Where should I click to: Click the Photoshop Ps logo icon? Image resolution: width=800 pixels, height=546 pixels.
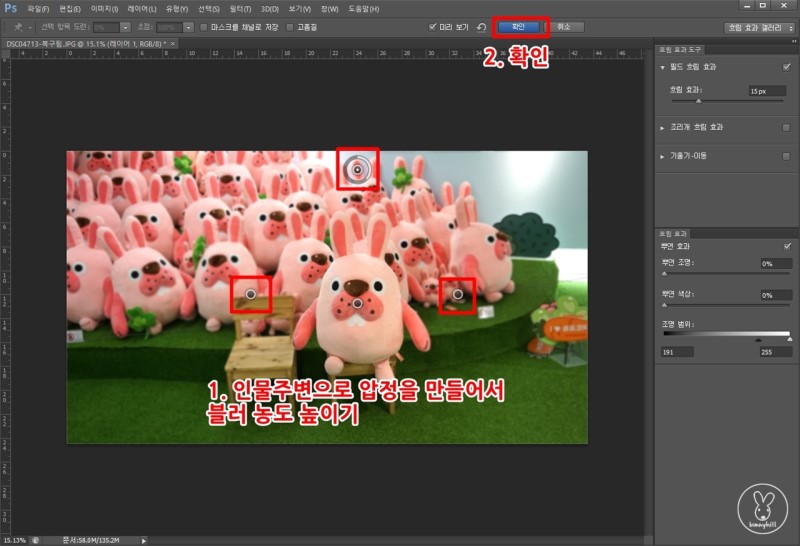(10, 8)
